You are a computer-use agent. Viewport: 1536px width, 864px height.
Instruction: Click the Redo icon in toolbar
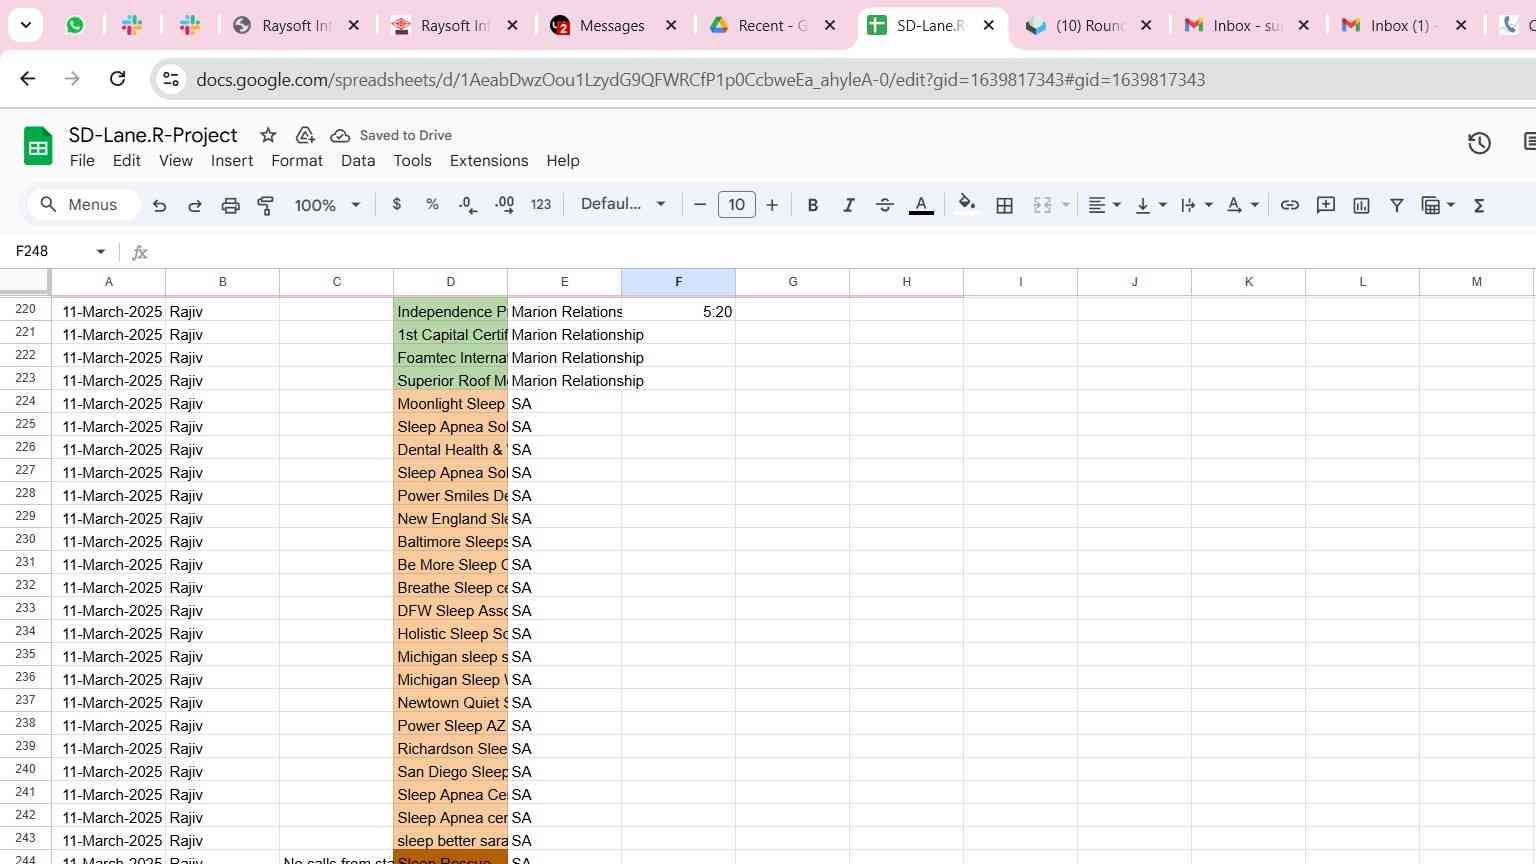point(195,205)
